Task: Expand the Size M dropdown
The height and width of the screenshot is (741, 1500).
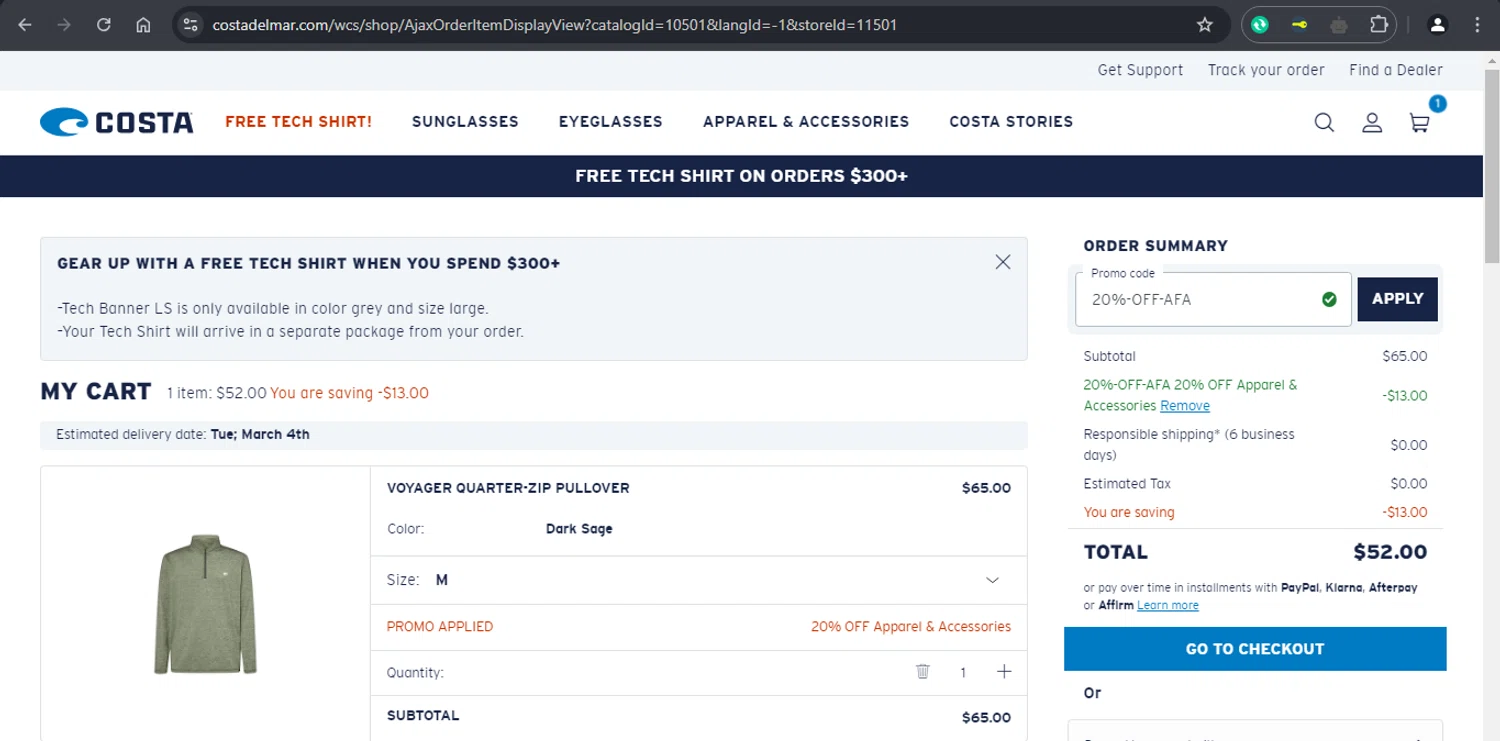Action: pyautogui.click(x=699, y=580)
